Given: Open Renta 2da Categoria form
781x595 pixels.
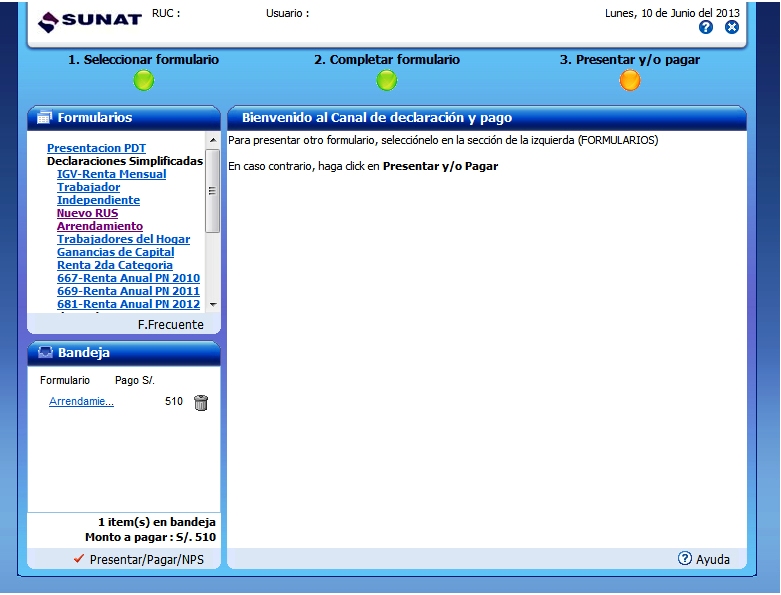Looking at the screenshot, I should 115,265.
